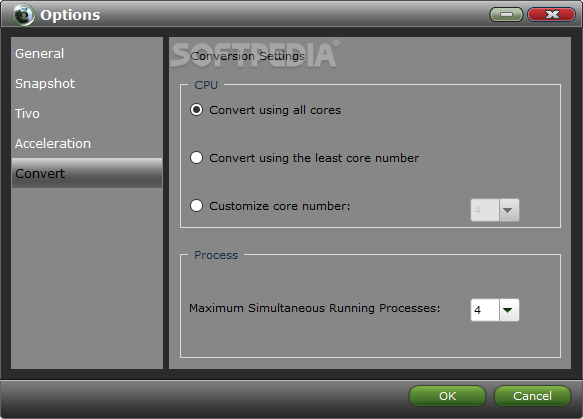Go to the Acceleration section

(87, 144)
